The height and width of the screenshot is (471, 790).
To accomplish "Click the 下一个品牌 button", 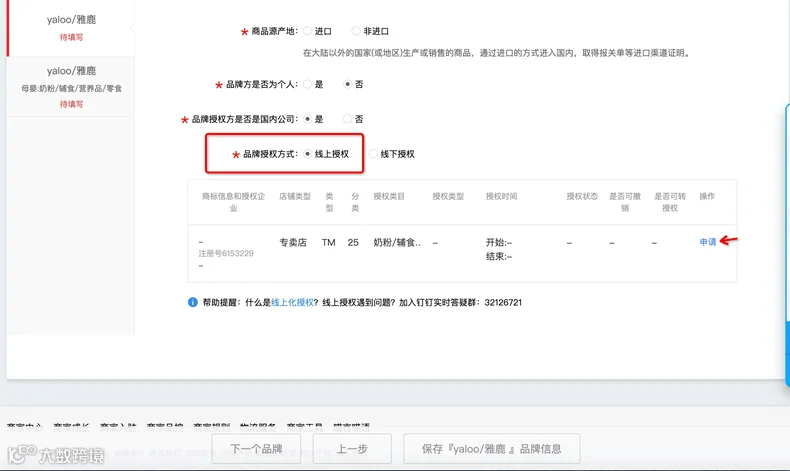I will (x=256, y=448).
